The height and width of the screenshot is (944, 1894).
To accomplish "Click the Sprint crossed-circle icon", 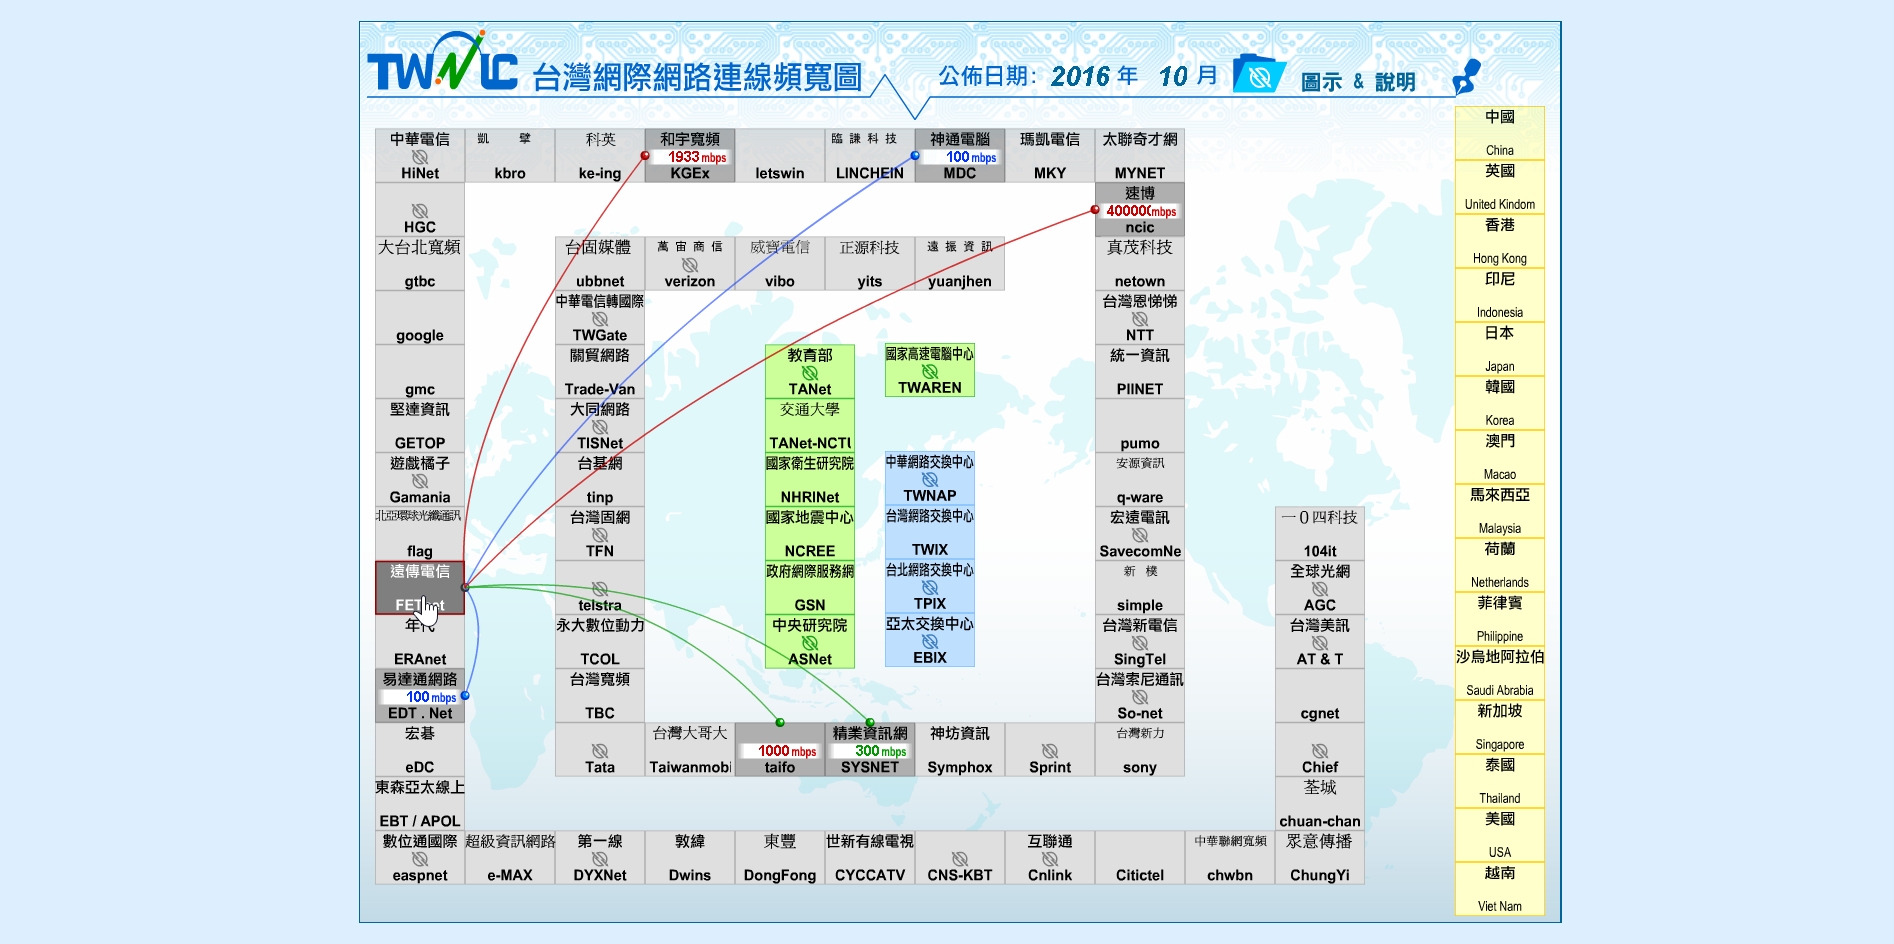I will (1050, 751).
